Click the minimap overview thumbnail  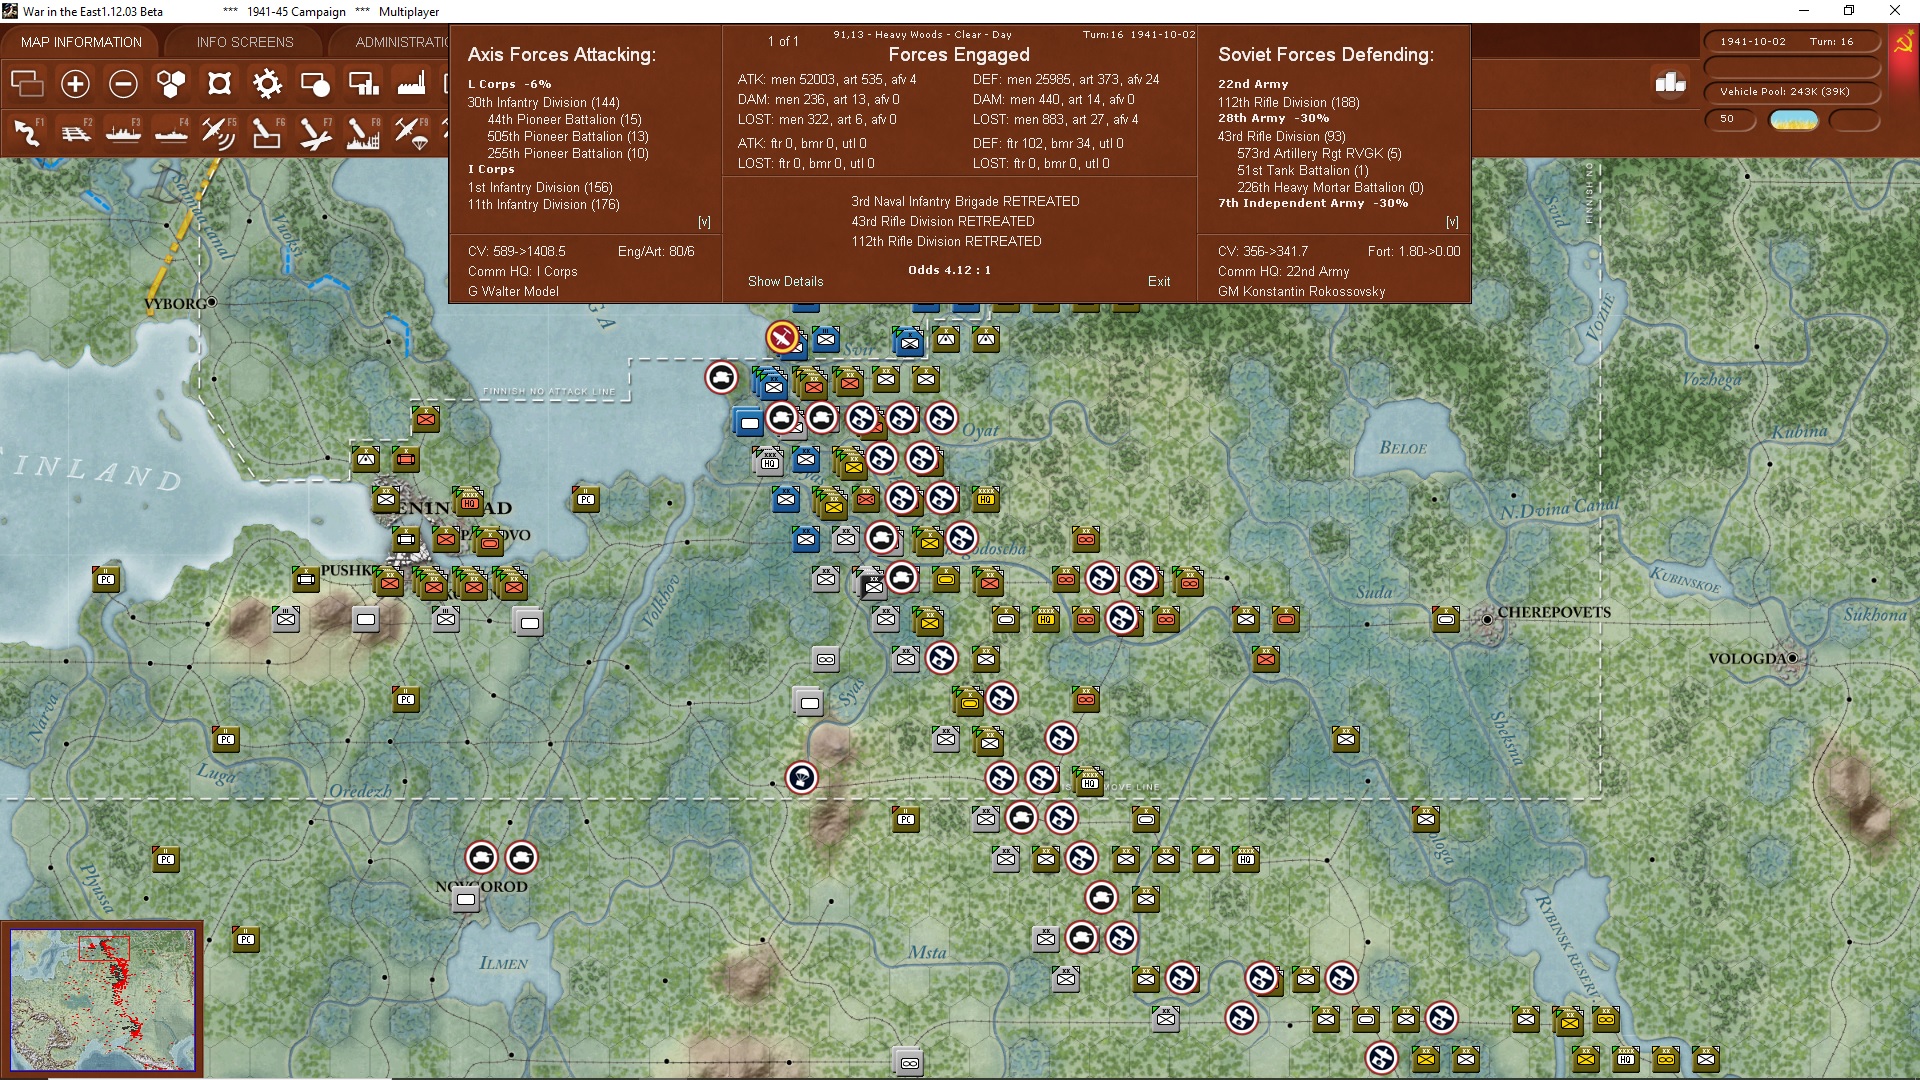pyautogui.click(x=102, y=999)
